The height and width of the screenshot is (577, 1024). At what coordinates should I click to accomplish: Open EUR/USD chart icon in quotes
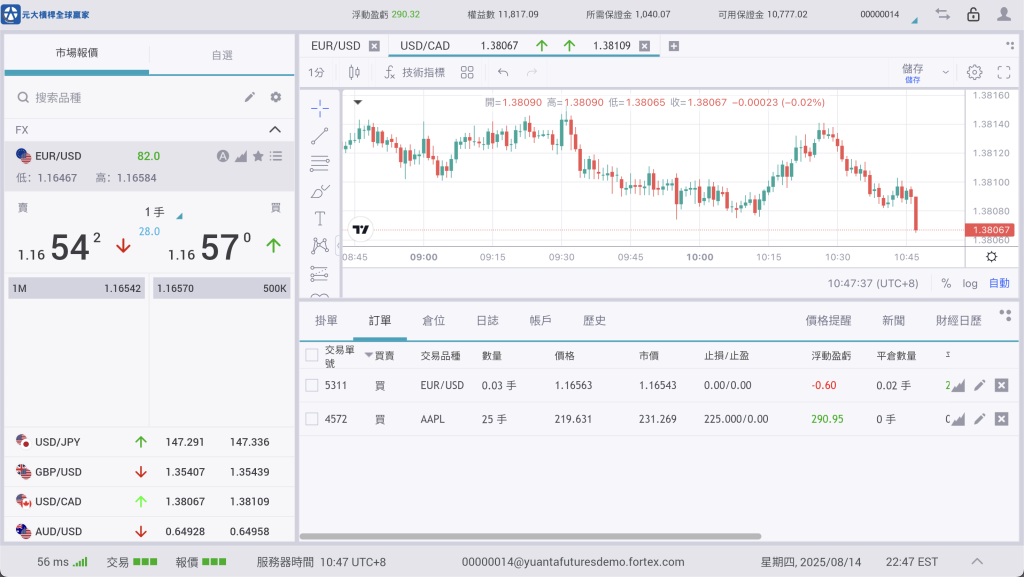coord(241,156)
